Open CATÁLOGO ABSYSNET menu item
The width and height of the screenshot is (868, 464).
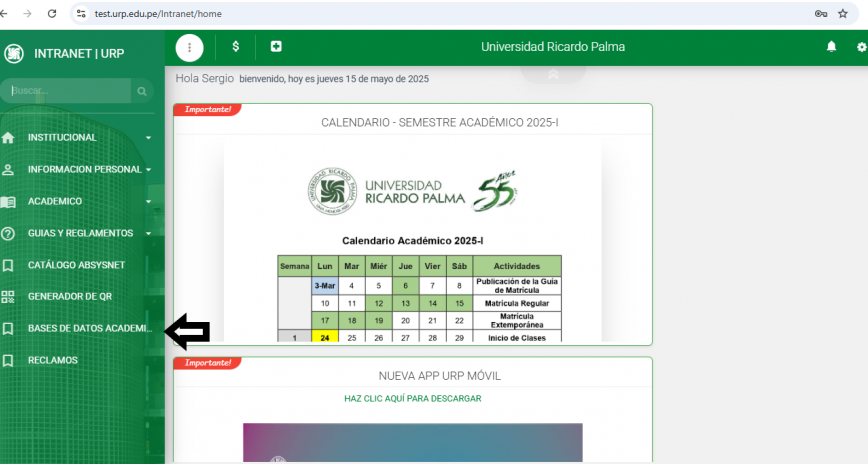77,265
